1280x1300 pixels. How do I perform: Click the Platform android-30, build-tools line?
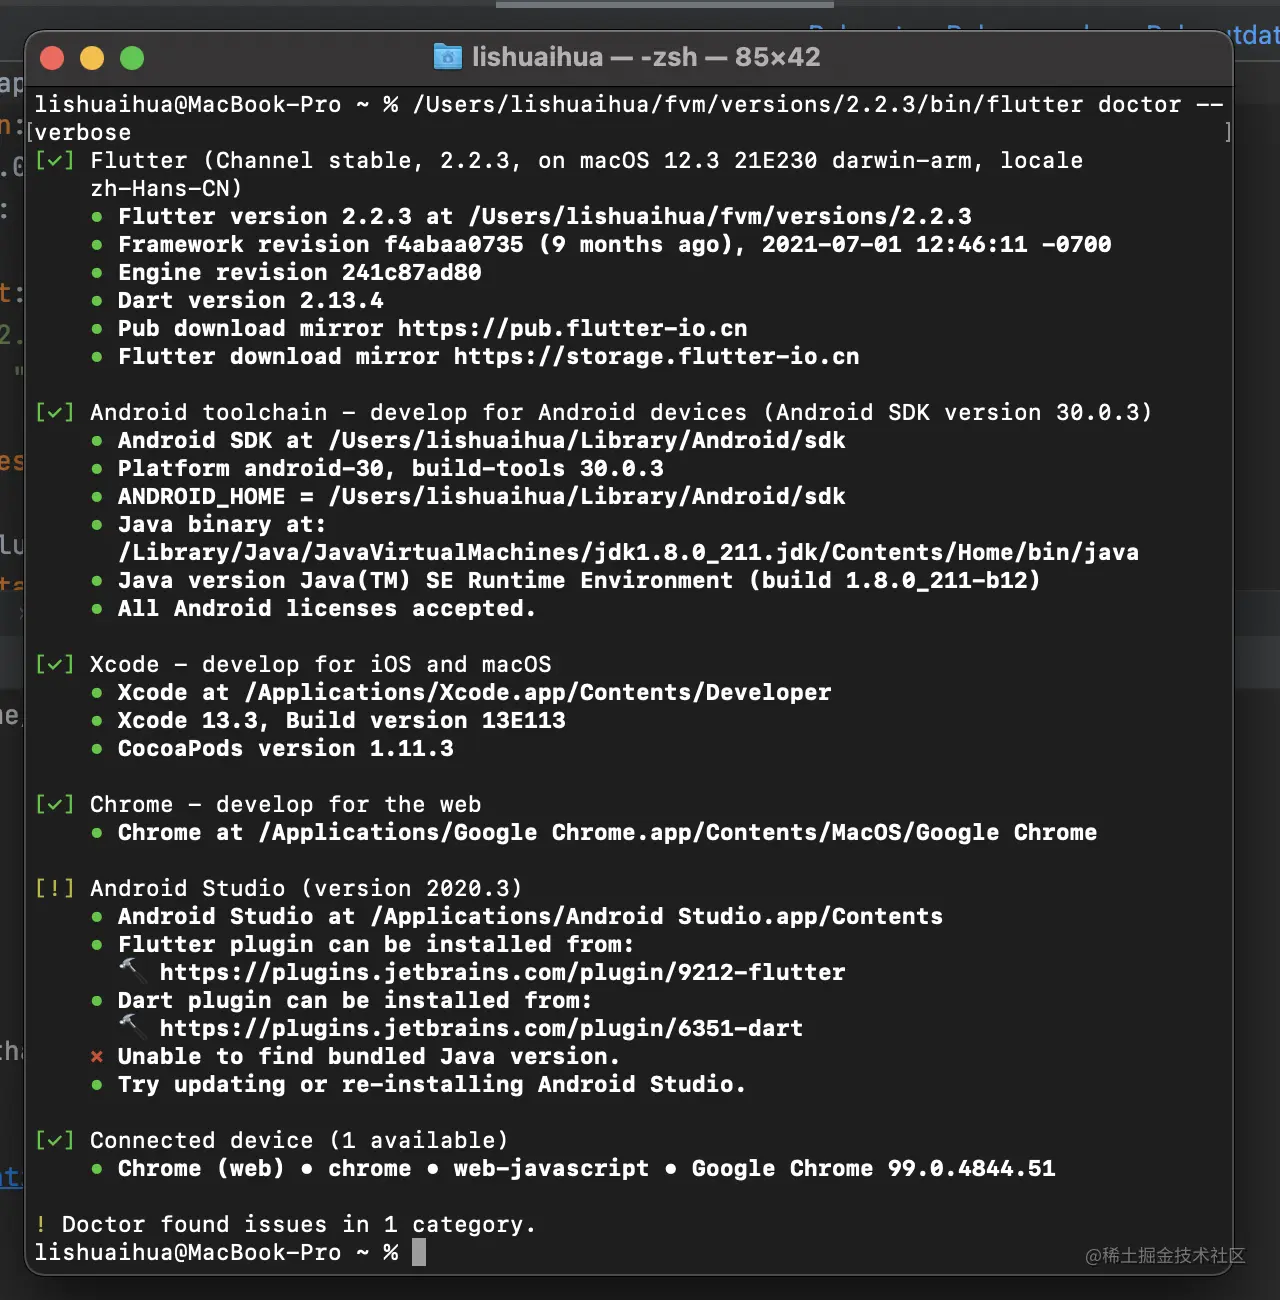click(x=390, y=469)
